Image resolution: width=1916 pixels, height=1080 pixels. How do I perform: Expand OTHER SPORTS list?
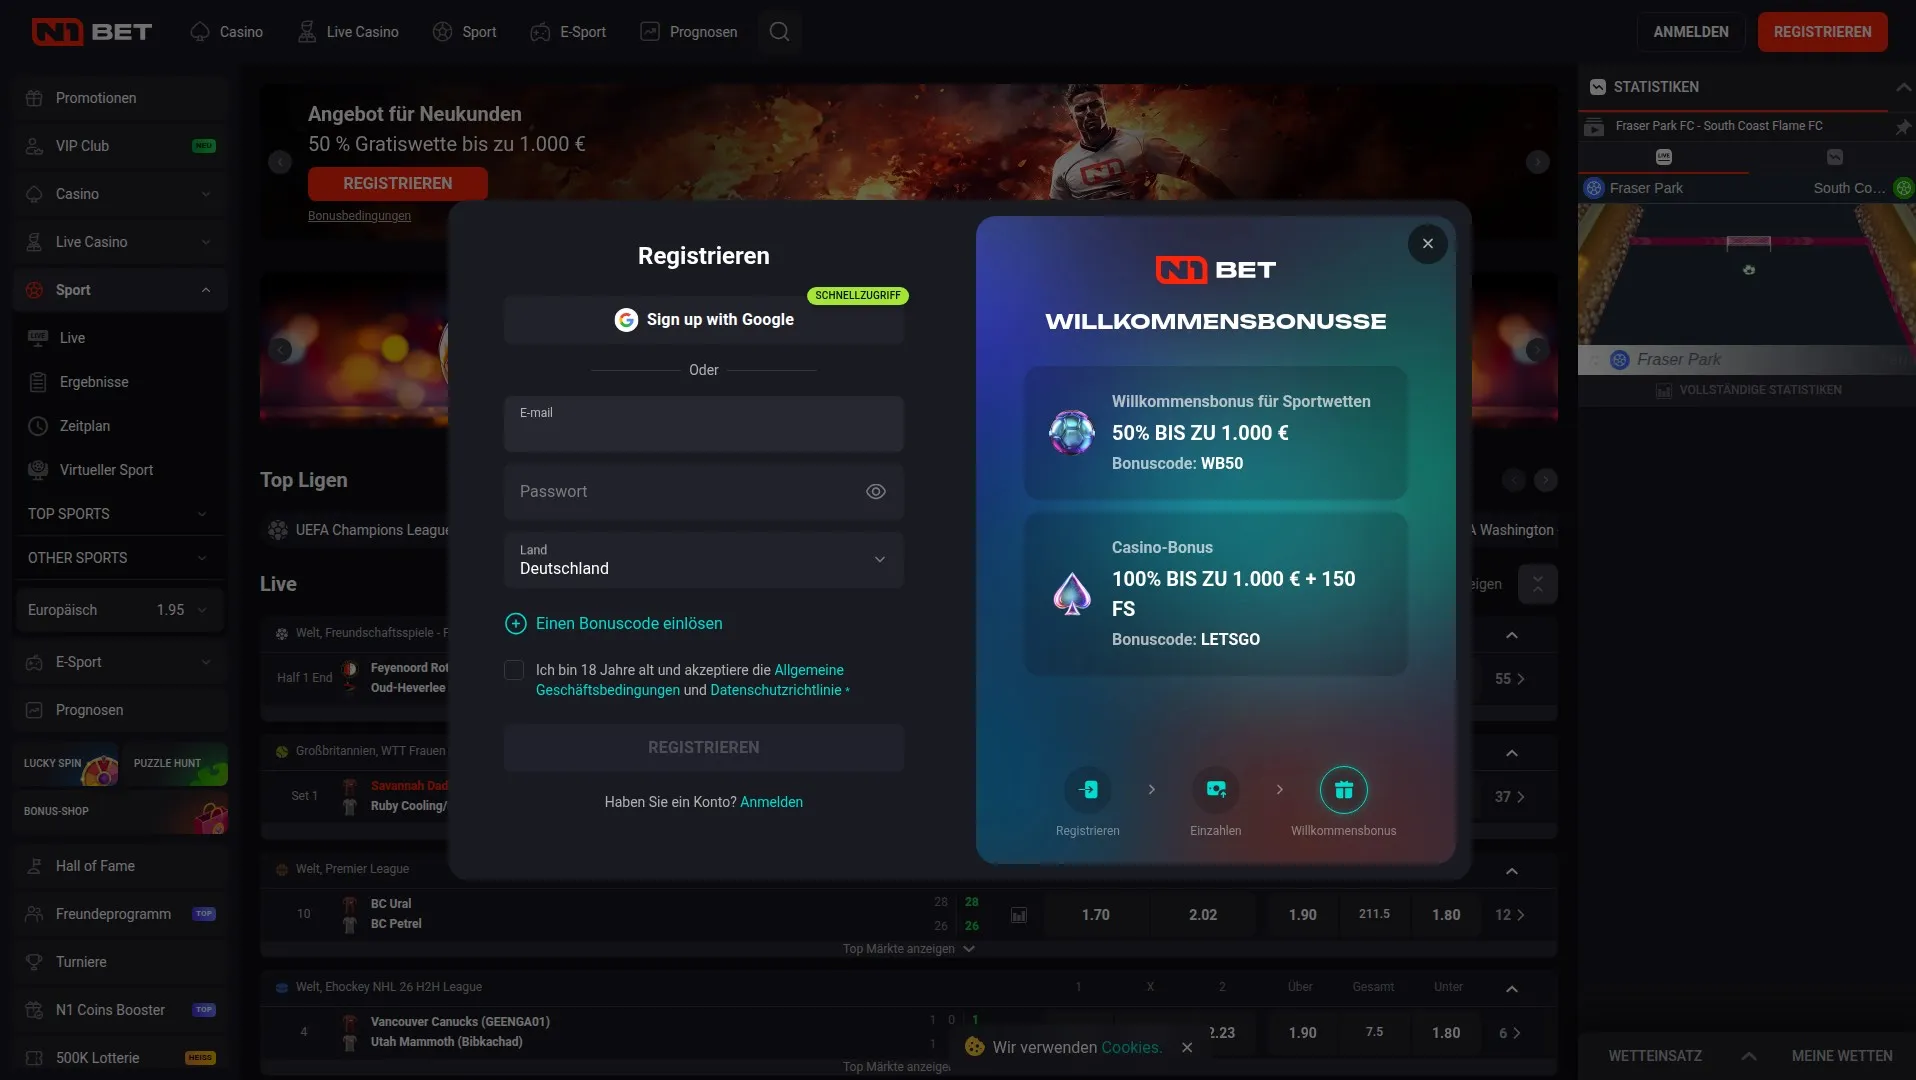[202, 558]
